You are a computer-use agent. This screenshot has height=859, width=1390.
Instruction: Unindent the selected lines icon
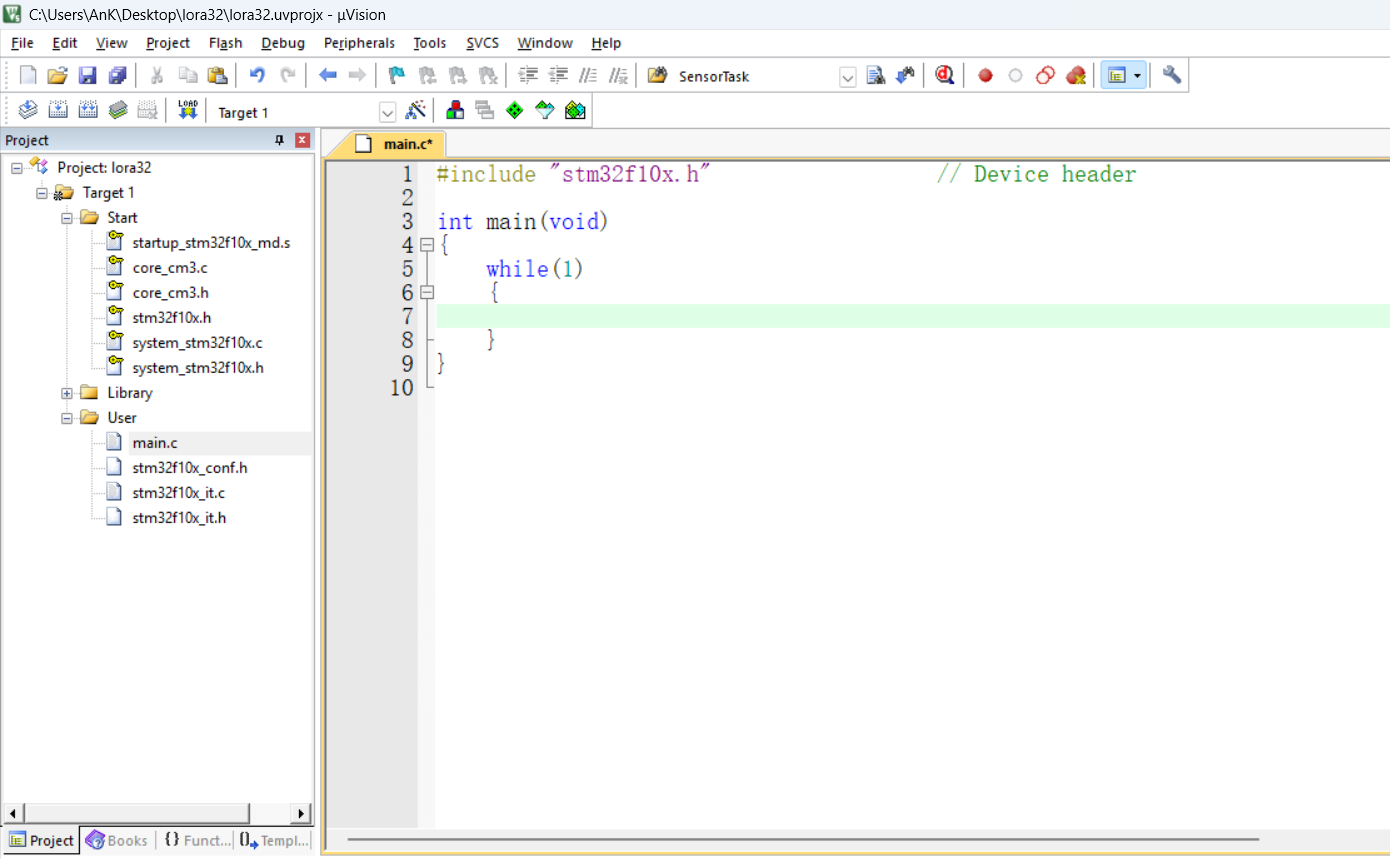click(558, 76)
